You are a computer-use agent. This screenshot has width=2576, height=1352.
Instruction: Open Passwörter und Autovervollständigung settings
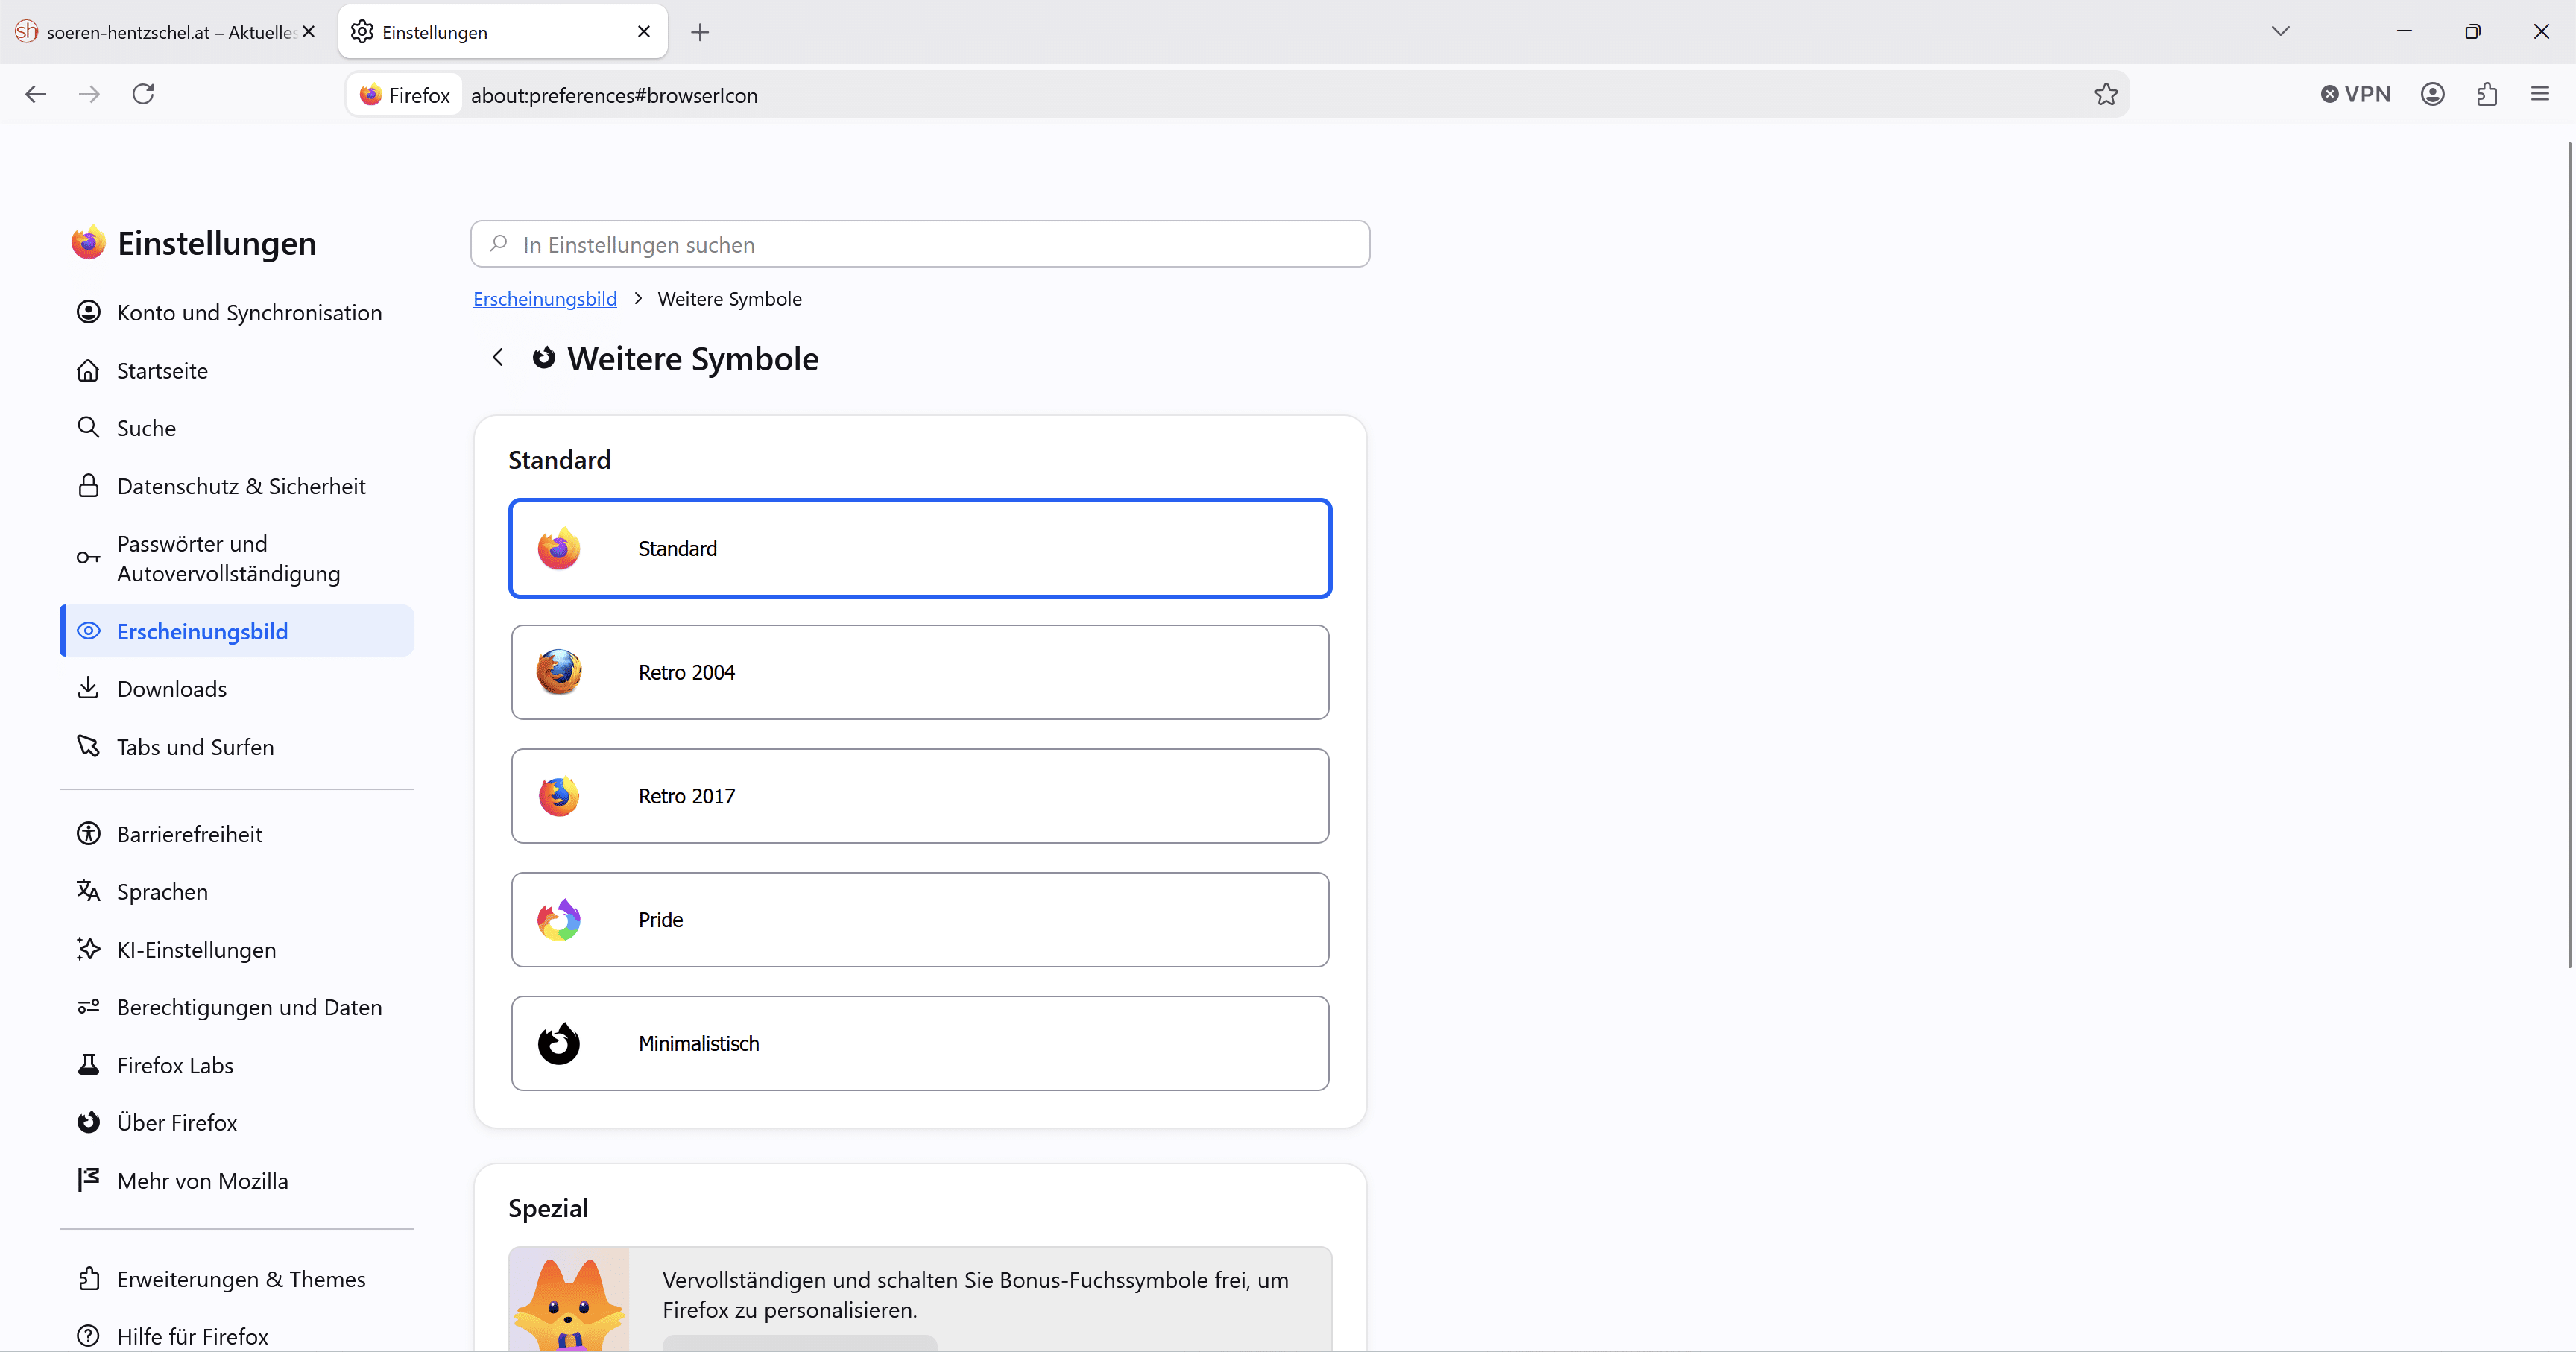(237, 558)
